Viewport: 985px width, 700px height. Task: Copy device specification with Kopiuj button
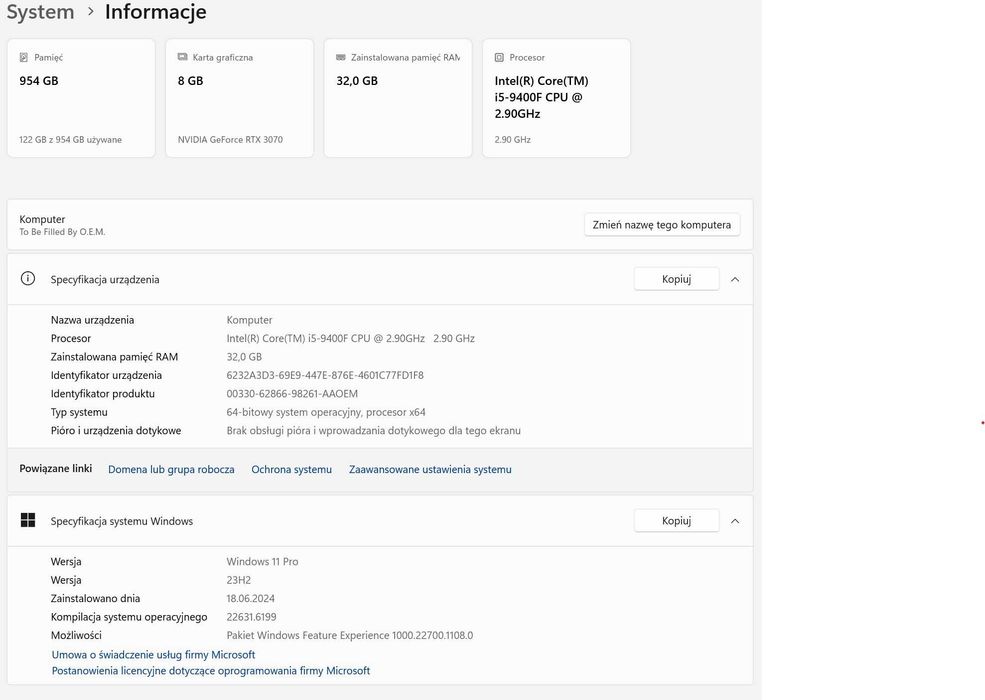tap(676, 279)
